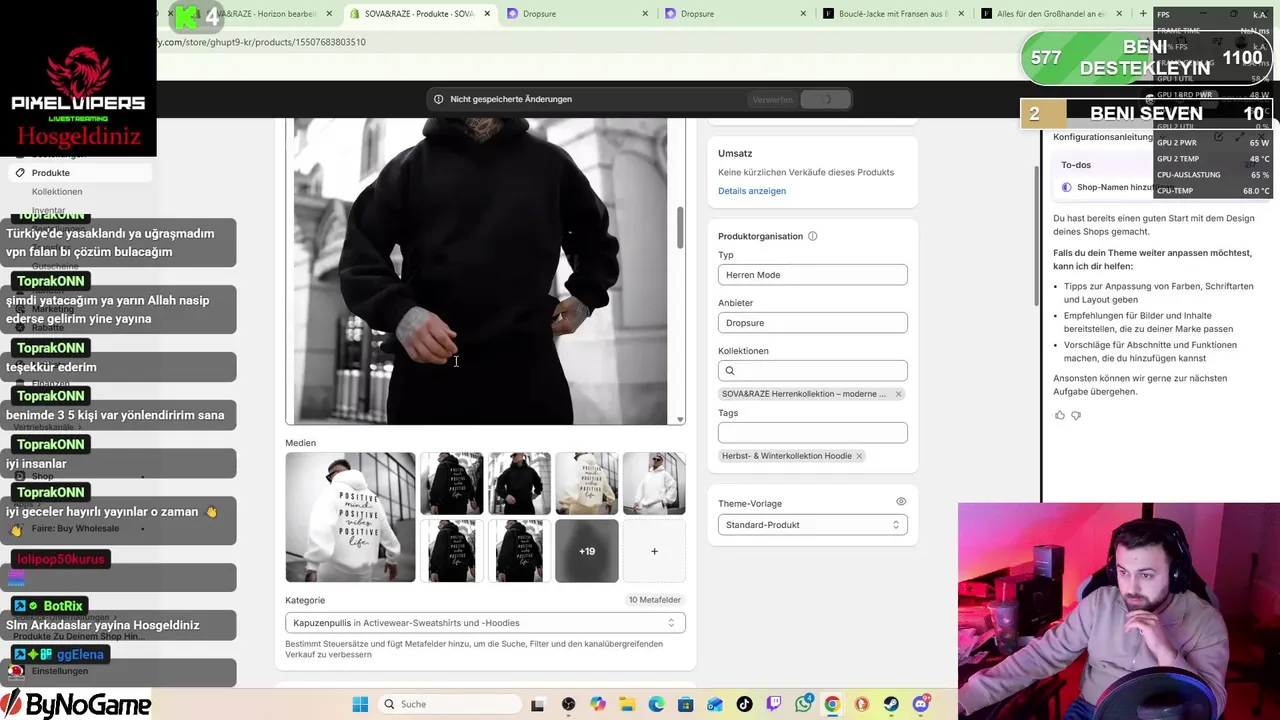Click the thumbs down icon under the assistant reply

coord(1076,415)
